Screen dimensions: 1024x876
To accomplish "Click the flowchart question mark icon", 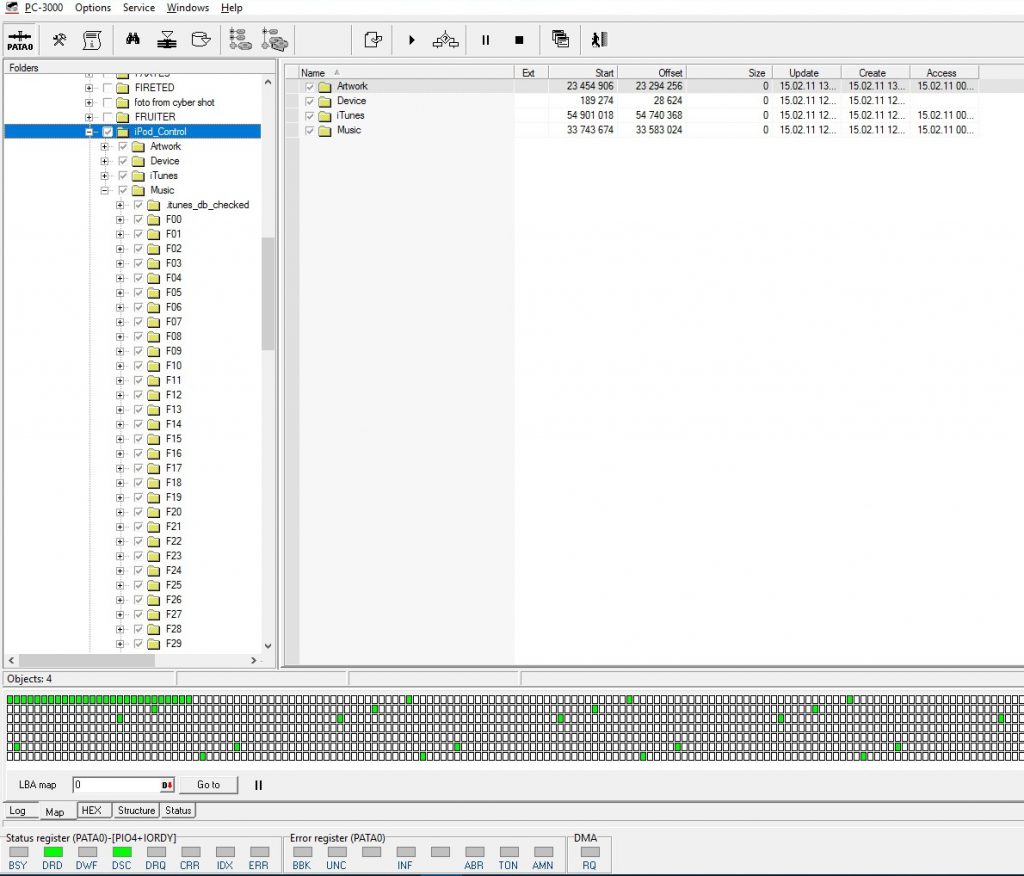I will [446, 40].
